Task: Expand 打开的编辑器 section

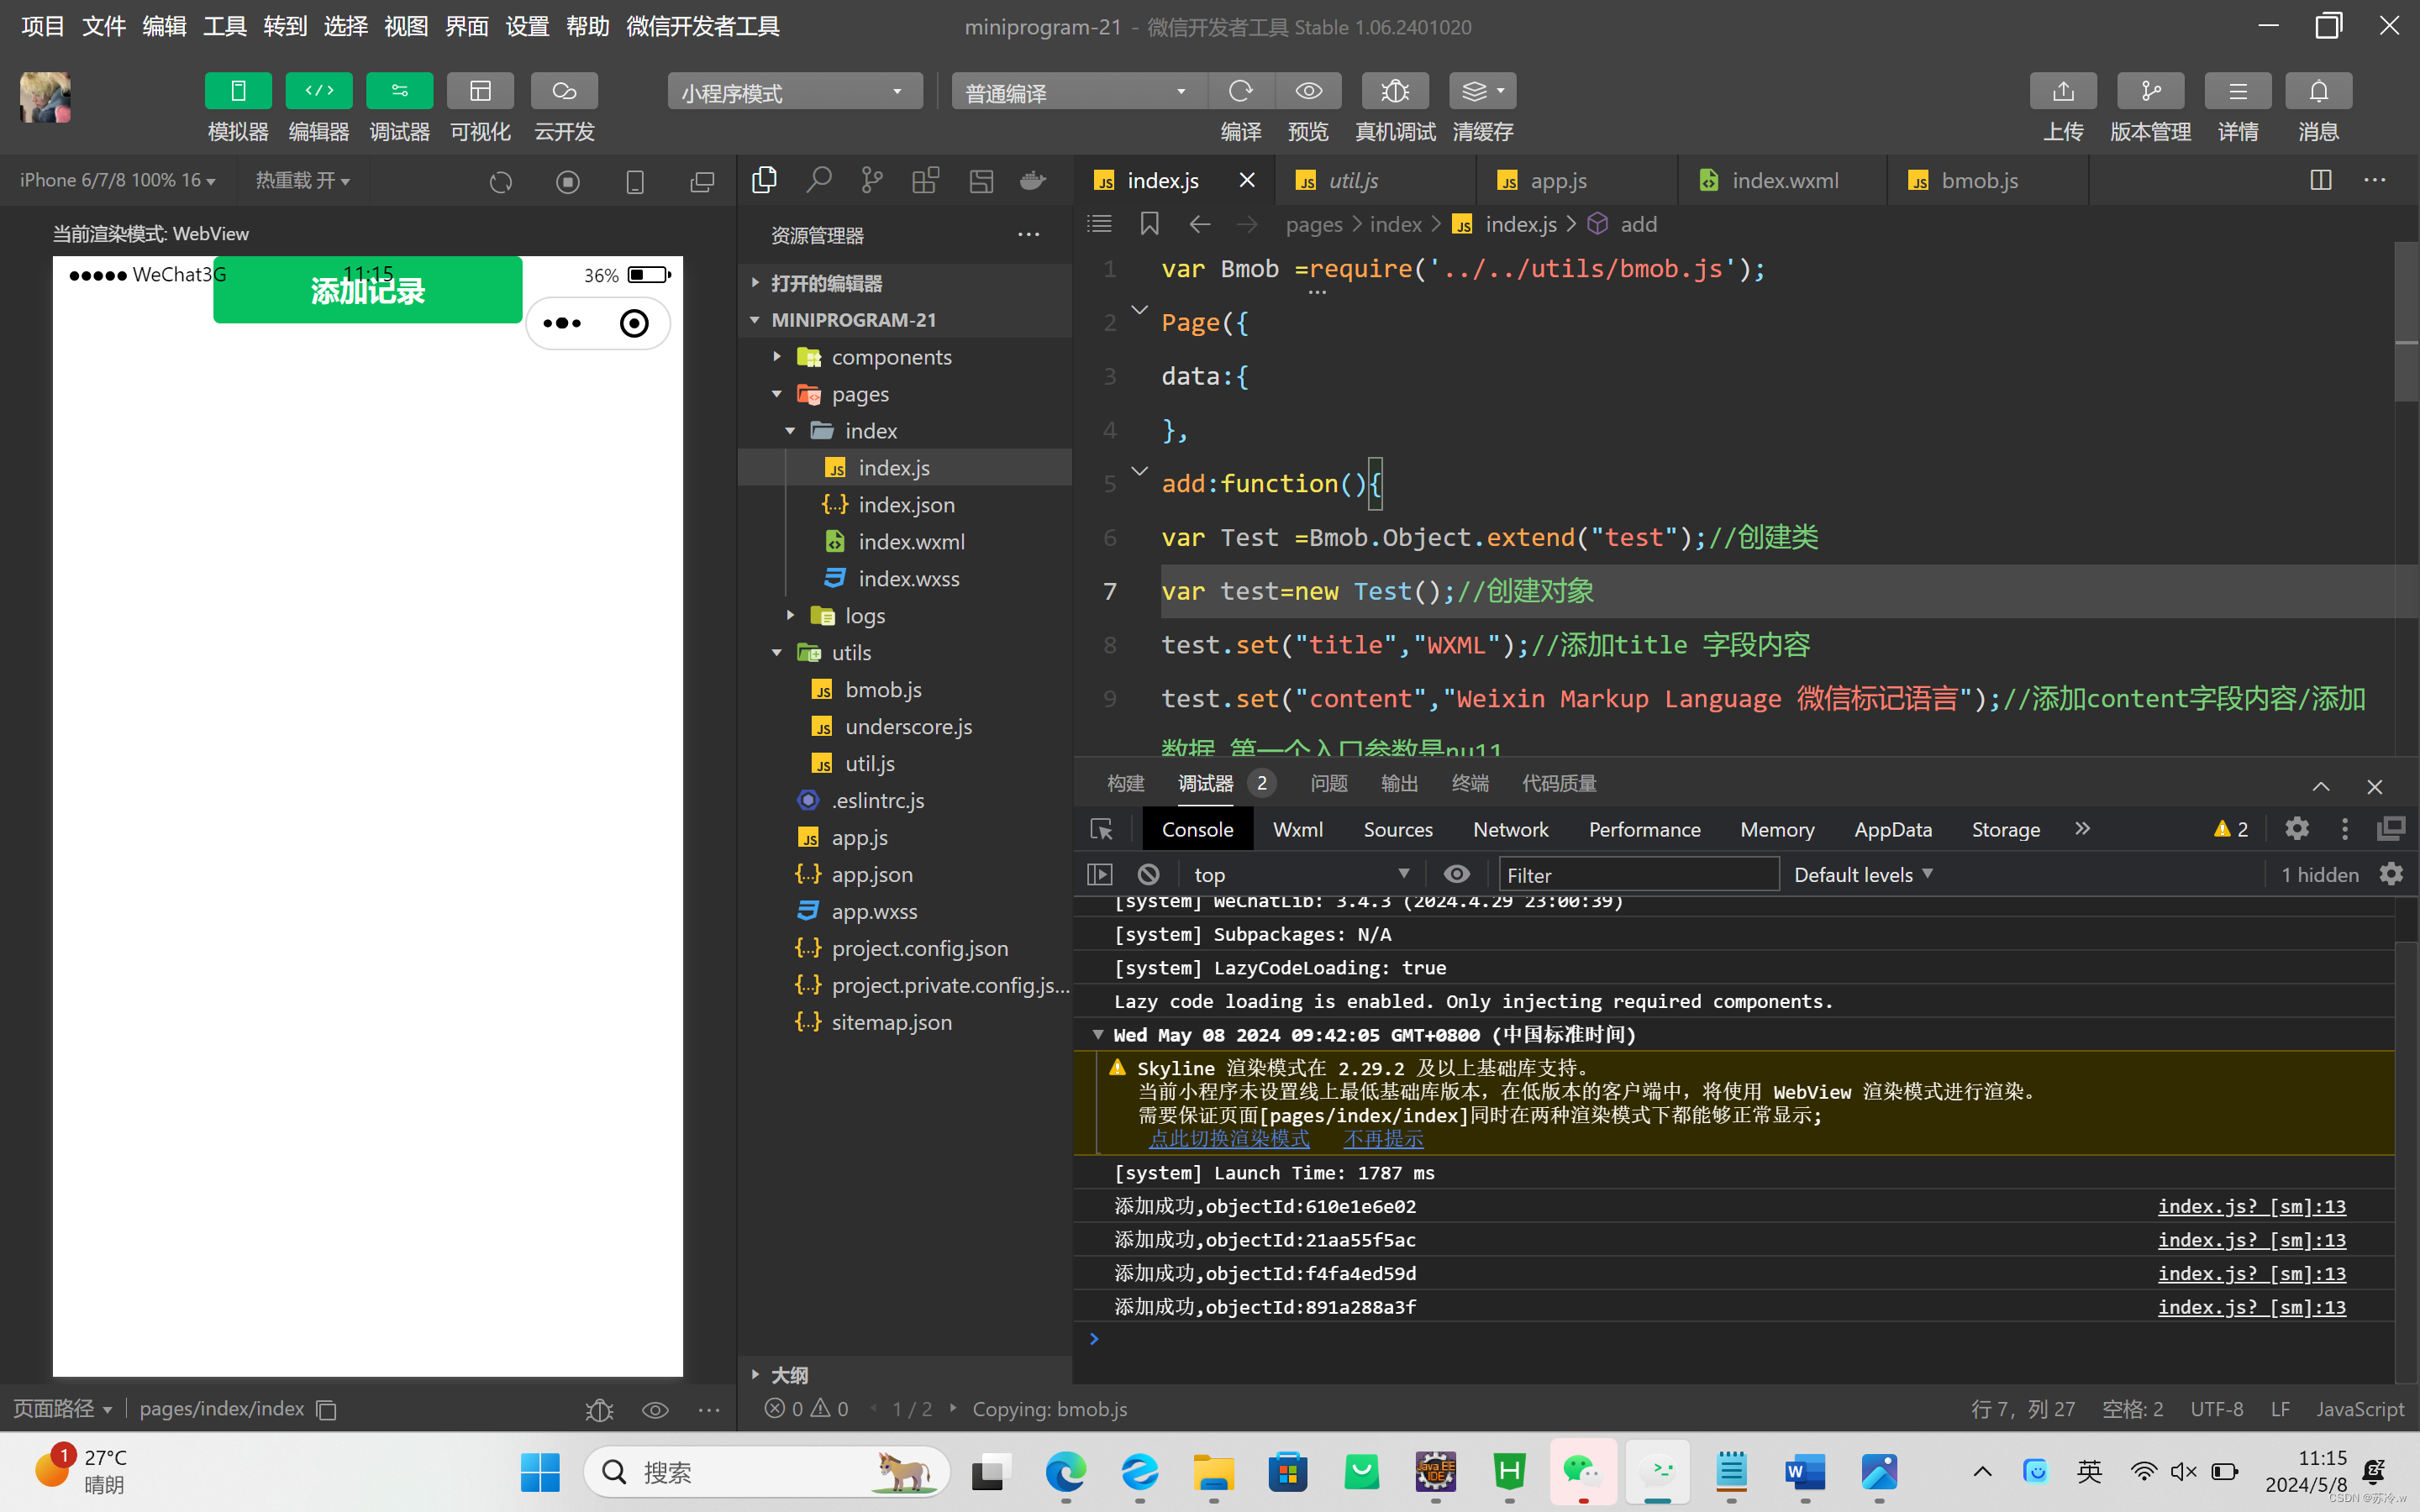Action: 905,283
